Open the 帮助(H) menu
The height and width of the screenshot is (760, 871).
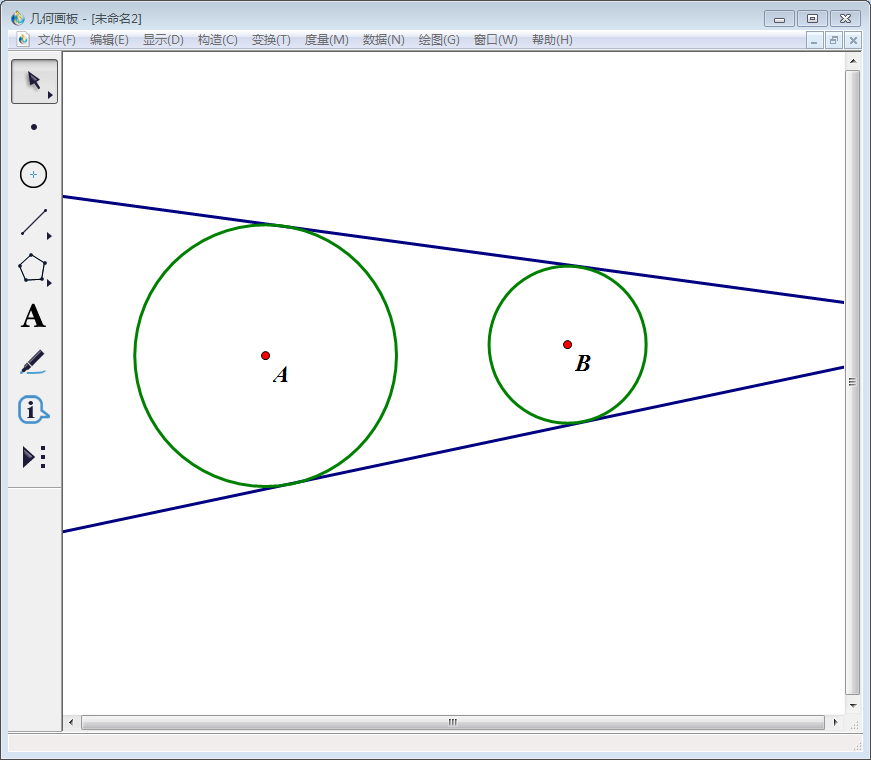click(552, 40)
